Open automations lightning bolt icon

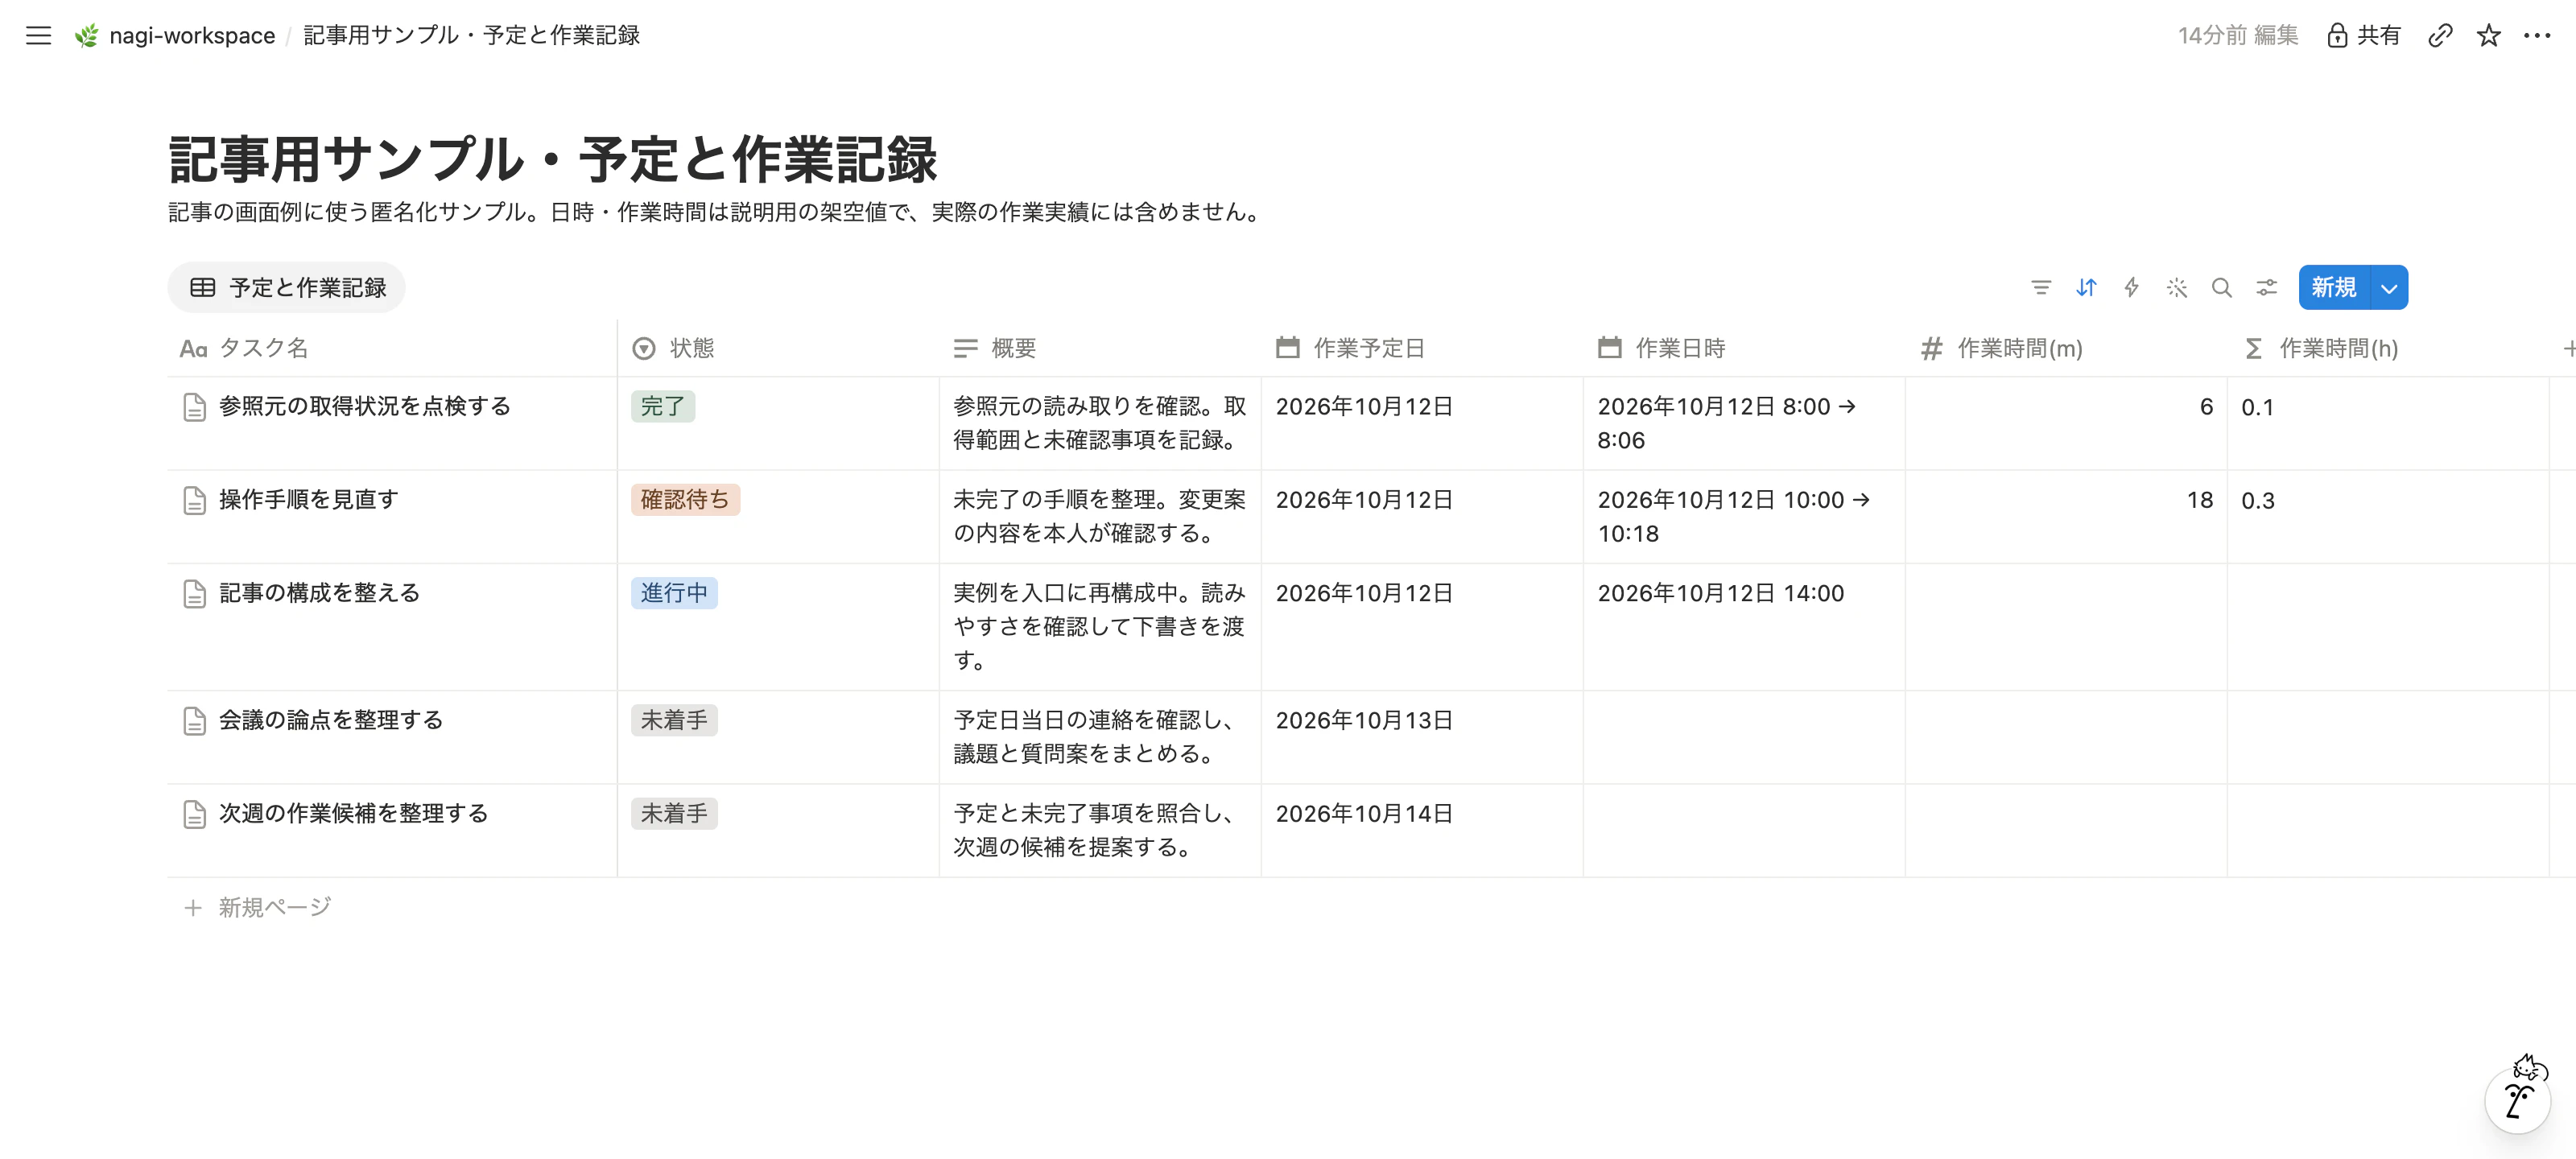[2131, 288]
